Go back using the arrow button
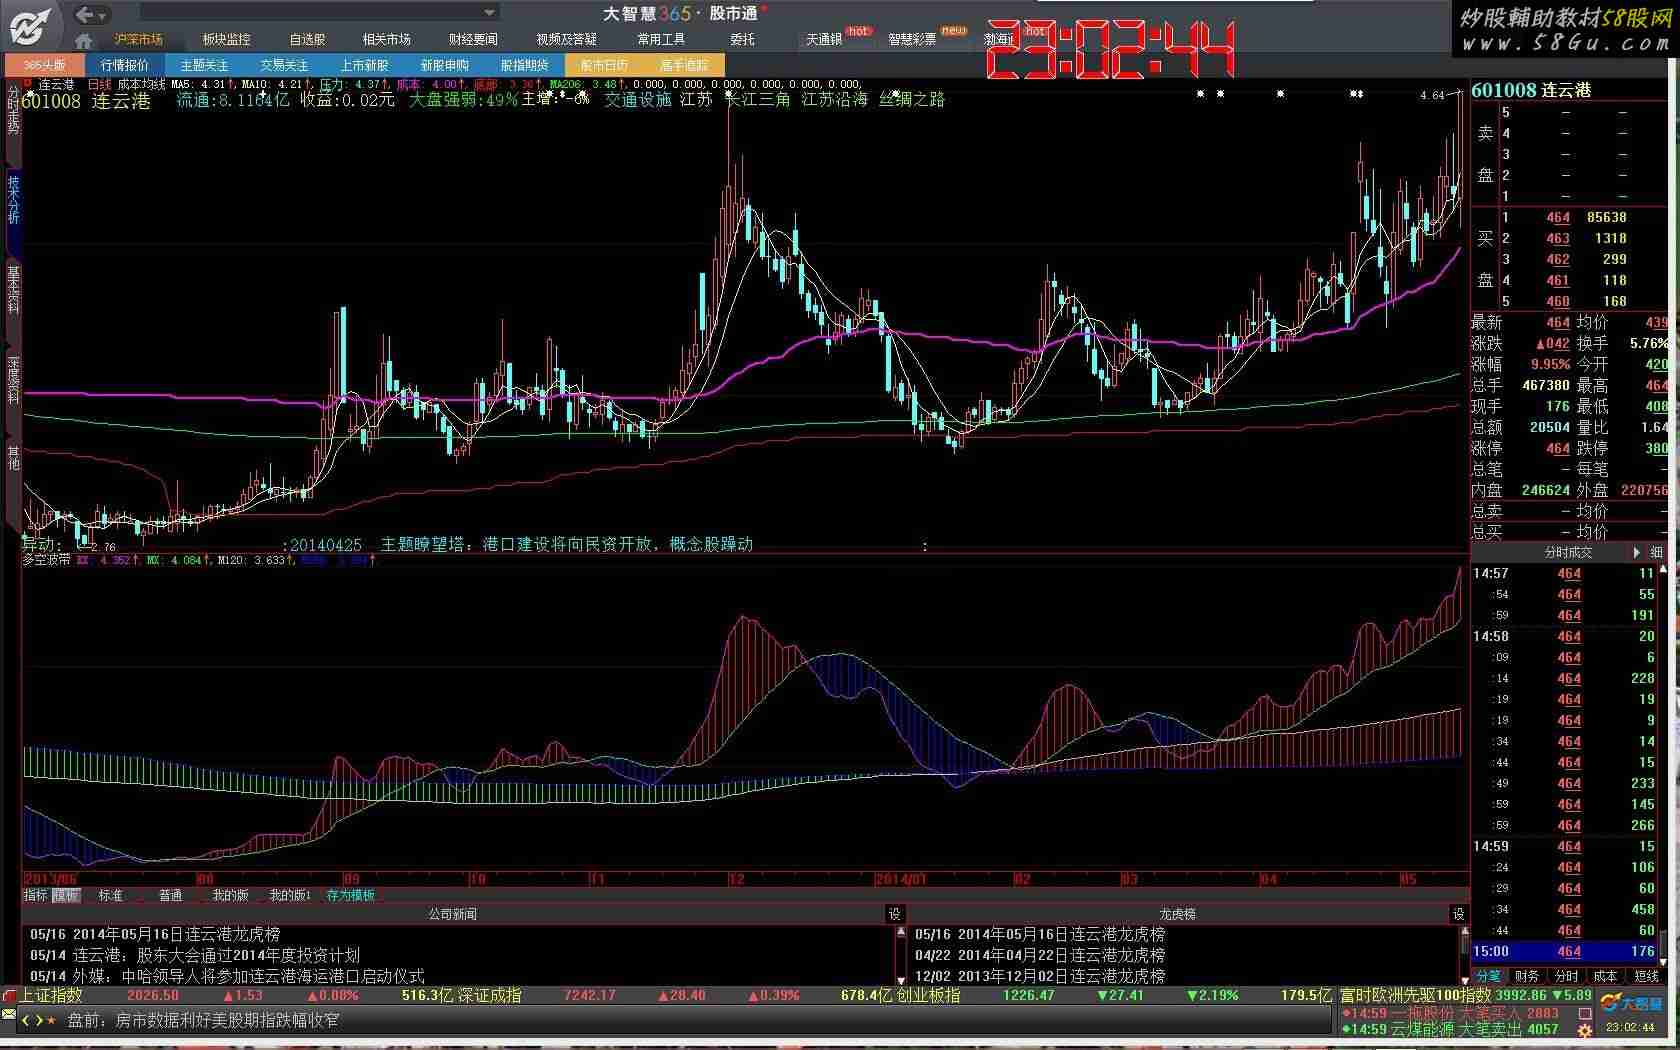Image resolution: width=1680 pixels, height=1050 pixels. (x=85, y=14)
